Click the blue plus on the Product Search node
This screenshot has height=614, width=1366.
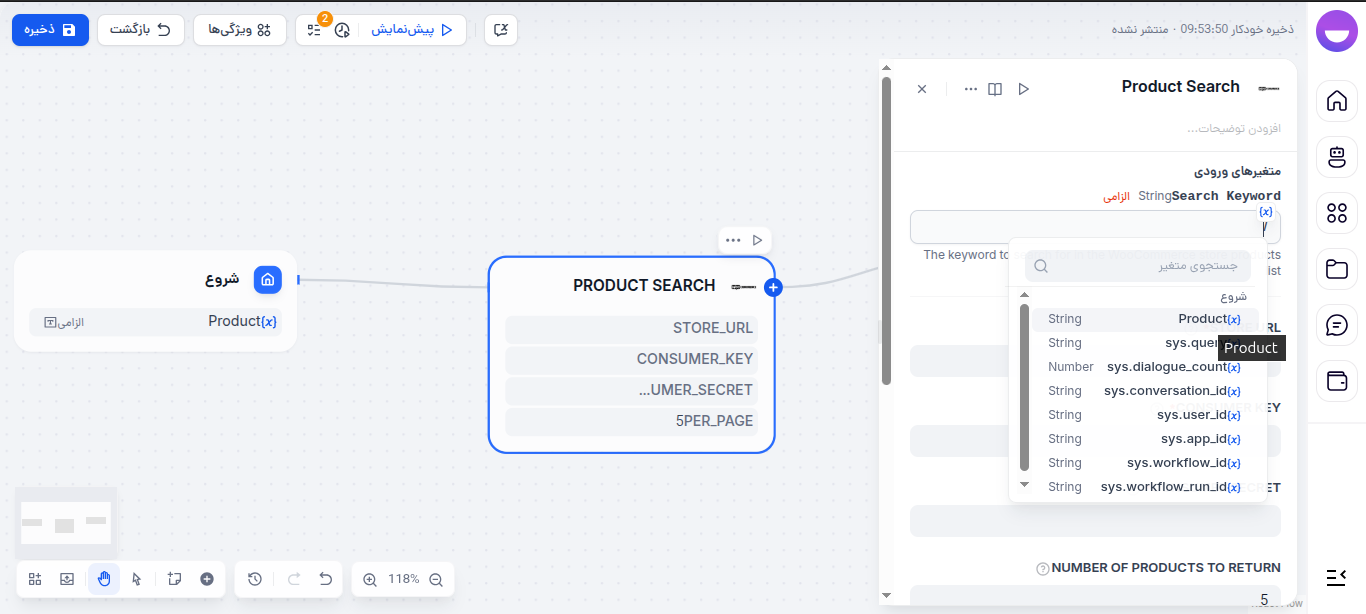point(773,287)
